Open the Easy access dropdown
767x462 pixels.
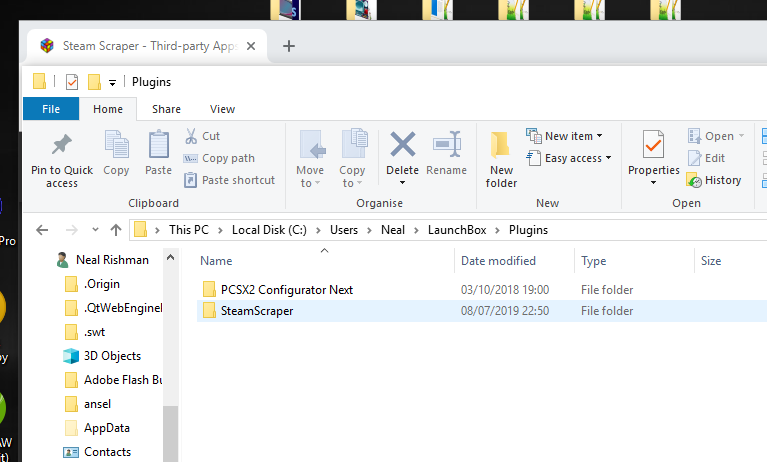(x=569, y=158)
